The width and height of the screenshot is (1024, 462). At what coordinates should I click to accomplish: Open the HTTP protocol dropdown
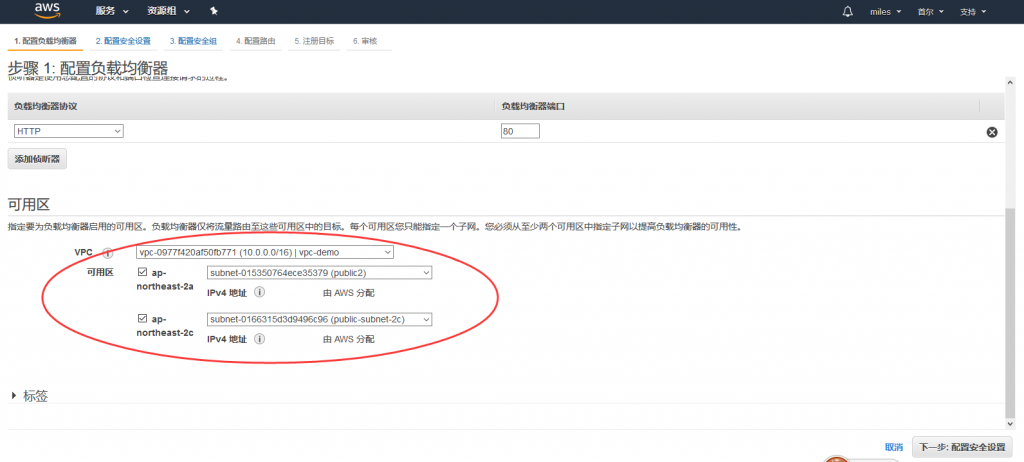click(69, 131)
